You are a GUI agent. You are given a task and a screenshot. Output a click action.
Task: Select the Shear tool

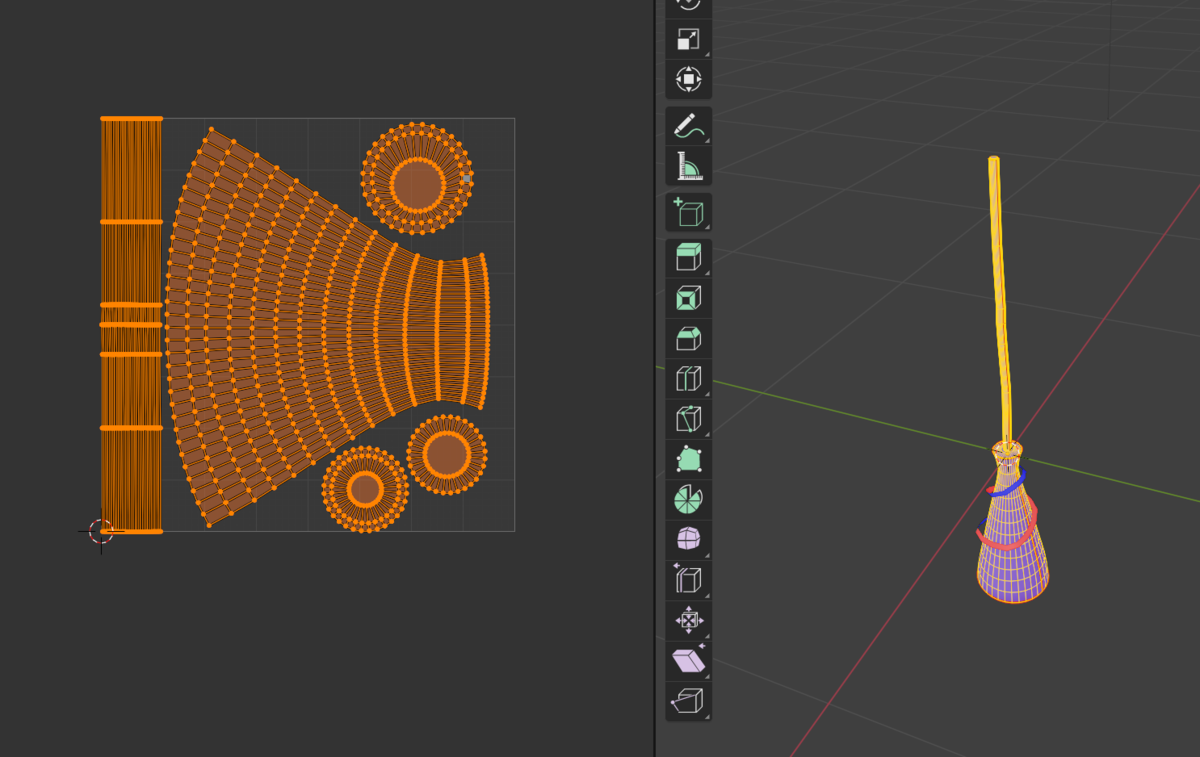point(686,661)
